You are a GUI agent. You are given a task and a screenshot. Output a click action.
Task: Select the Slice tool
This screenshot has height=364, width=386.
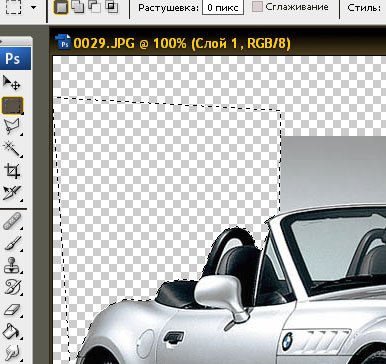pyautogui.click(x=12, y=193)
